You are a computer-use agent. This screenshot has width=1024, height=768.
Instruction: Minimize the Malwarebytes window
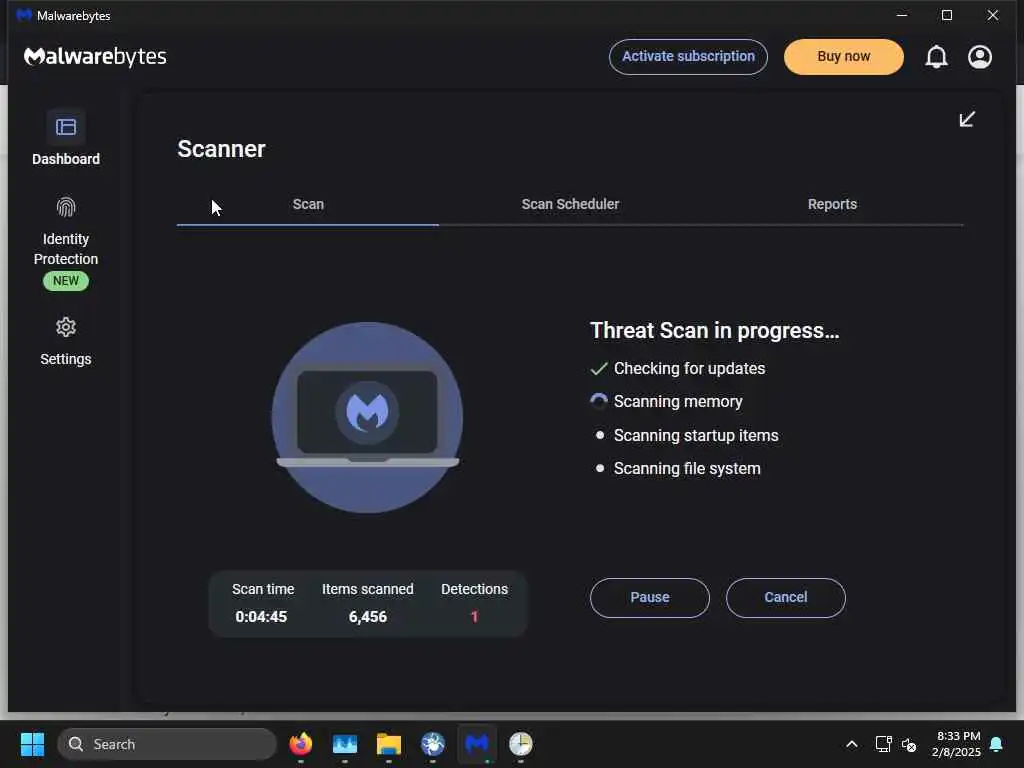point(902,15)
